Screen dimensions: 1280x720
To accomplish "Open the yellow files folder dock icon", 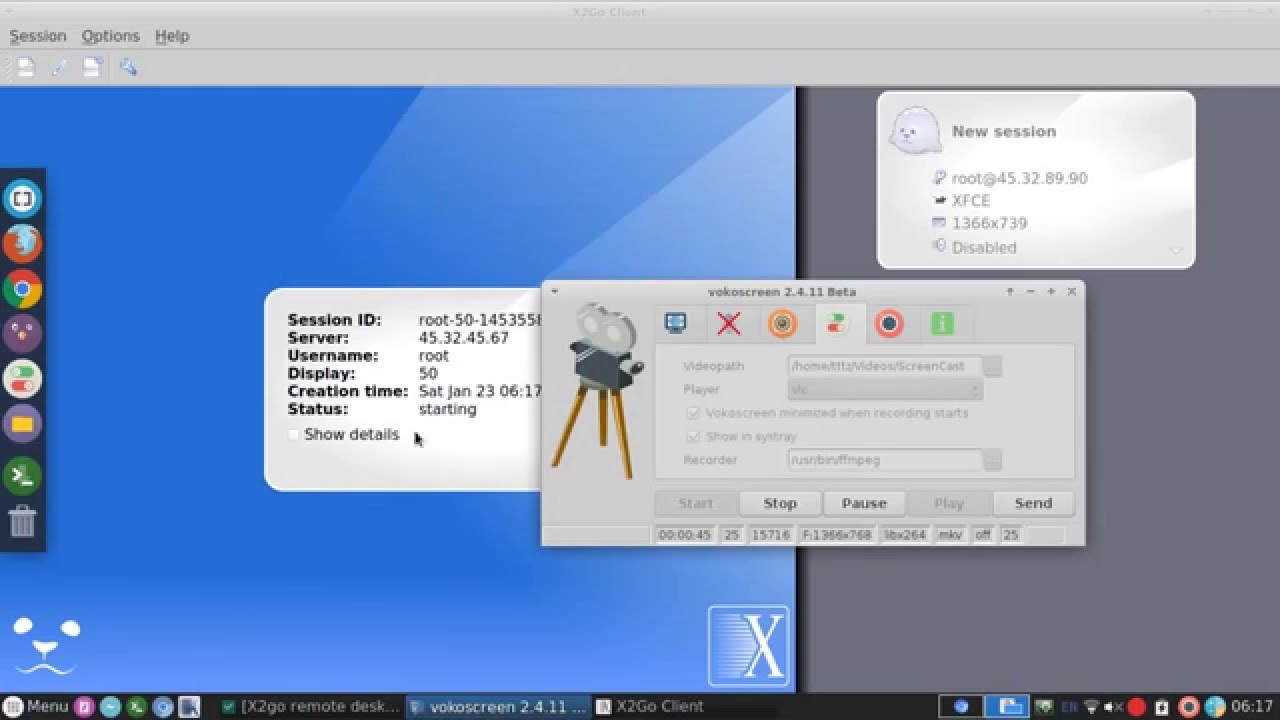I will pos(22,424).
